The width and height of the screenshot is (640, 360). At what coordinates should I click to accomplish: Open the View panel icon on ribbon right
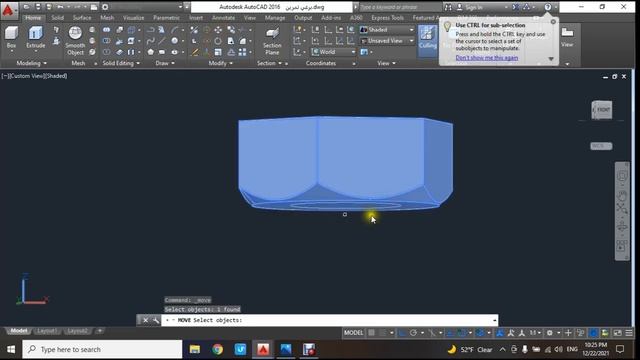tap(567, 36)
